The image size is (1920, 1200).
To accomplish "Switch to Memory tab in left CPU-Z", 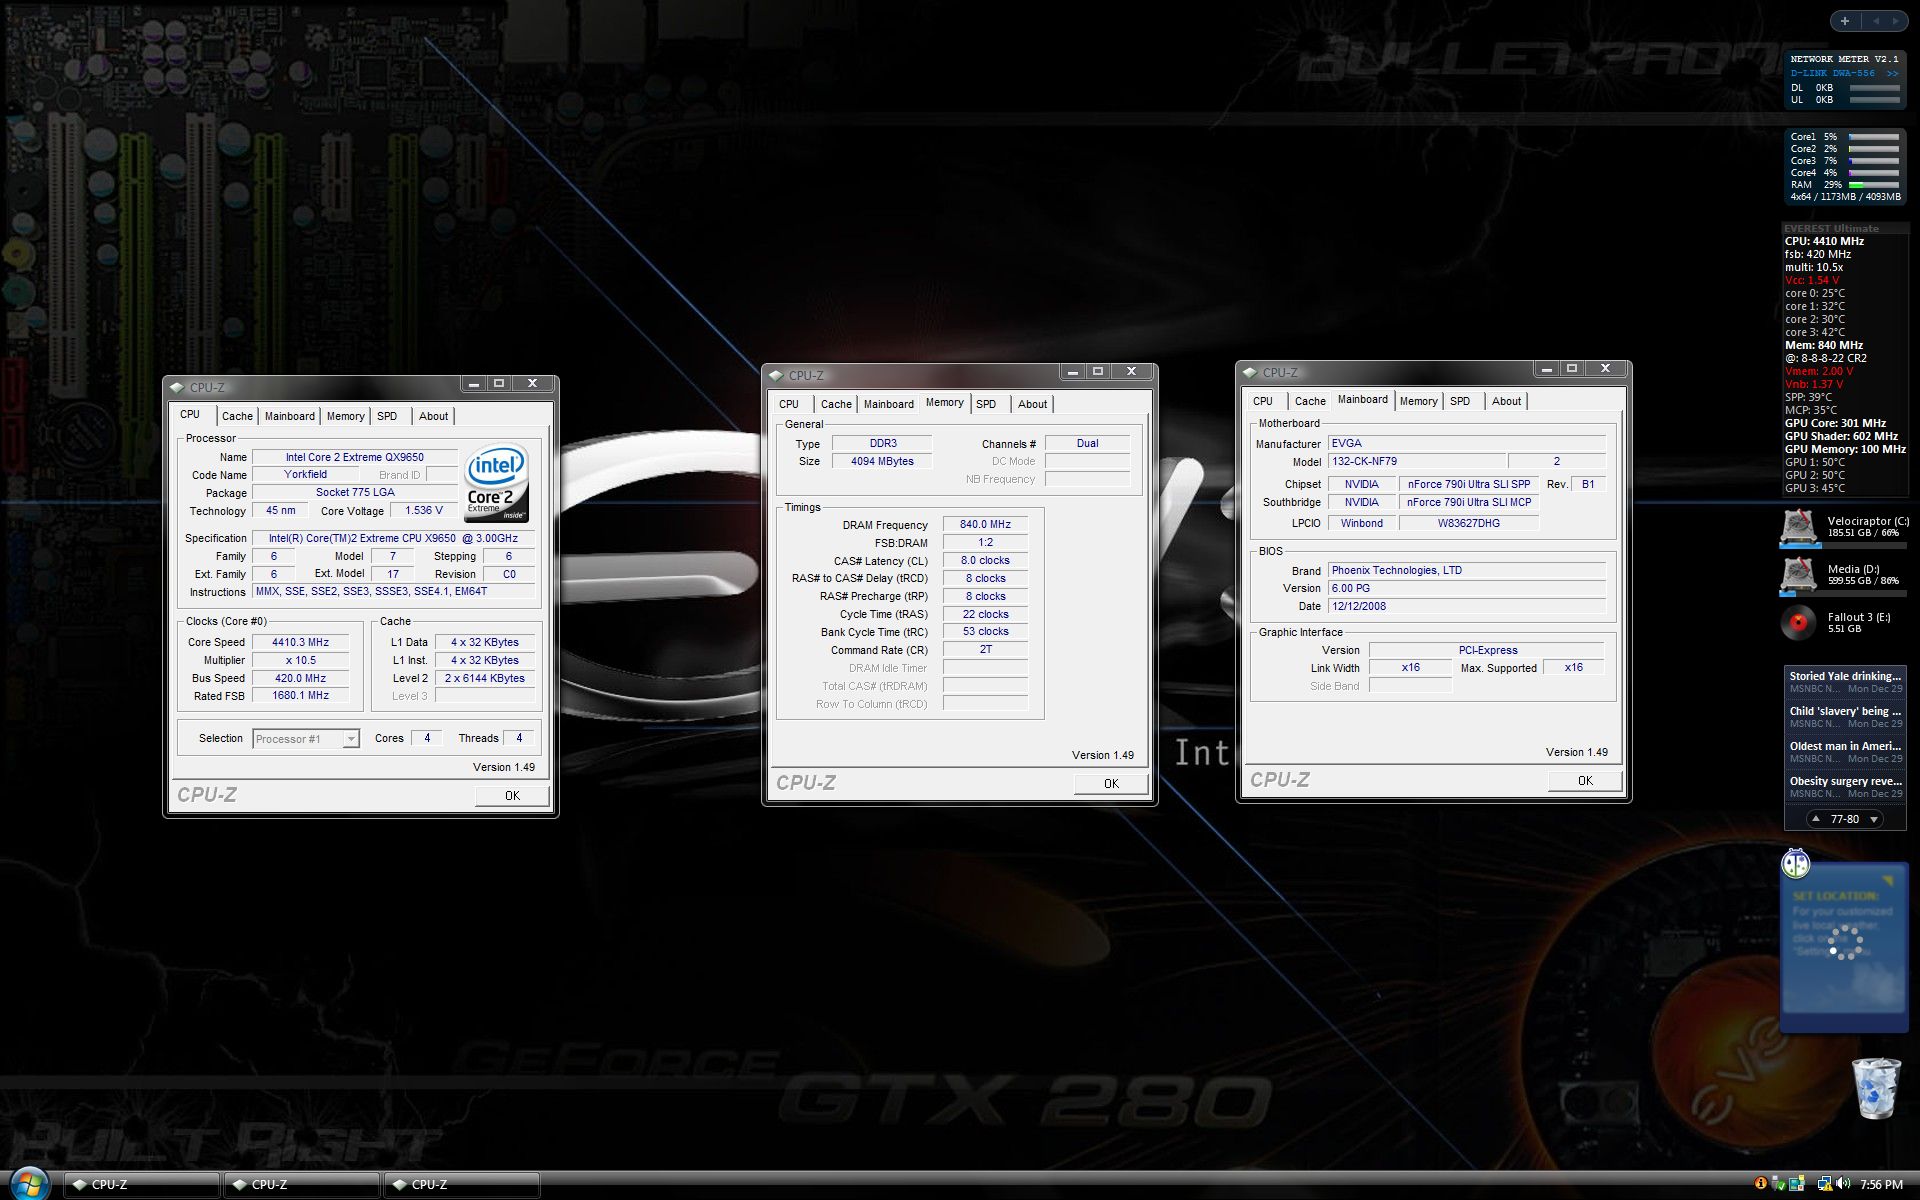I will [x=346, y=416].
